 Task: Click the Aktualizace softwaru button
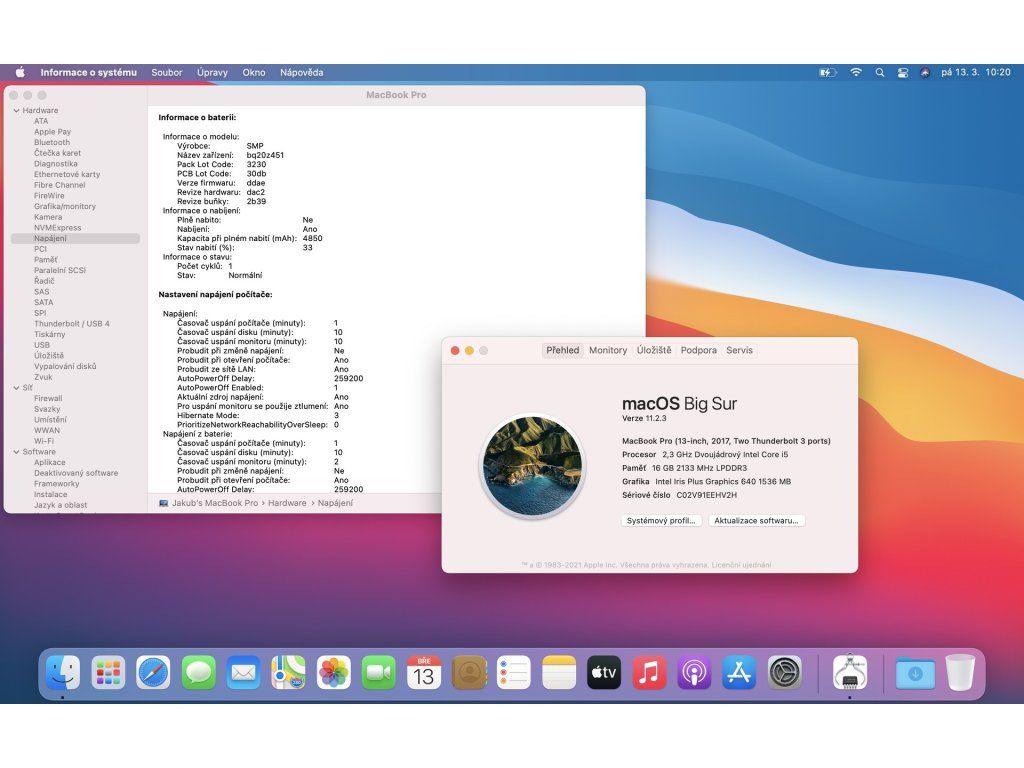pyautogui.click(x=756, y=521)
